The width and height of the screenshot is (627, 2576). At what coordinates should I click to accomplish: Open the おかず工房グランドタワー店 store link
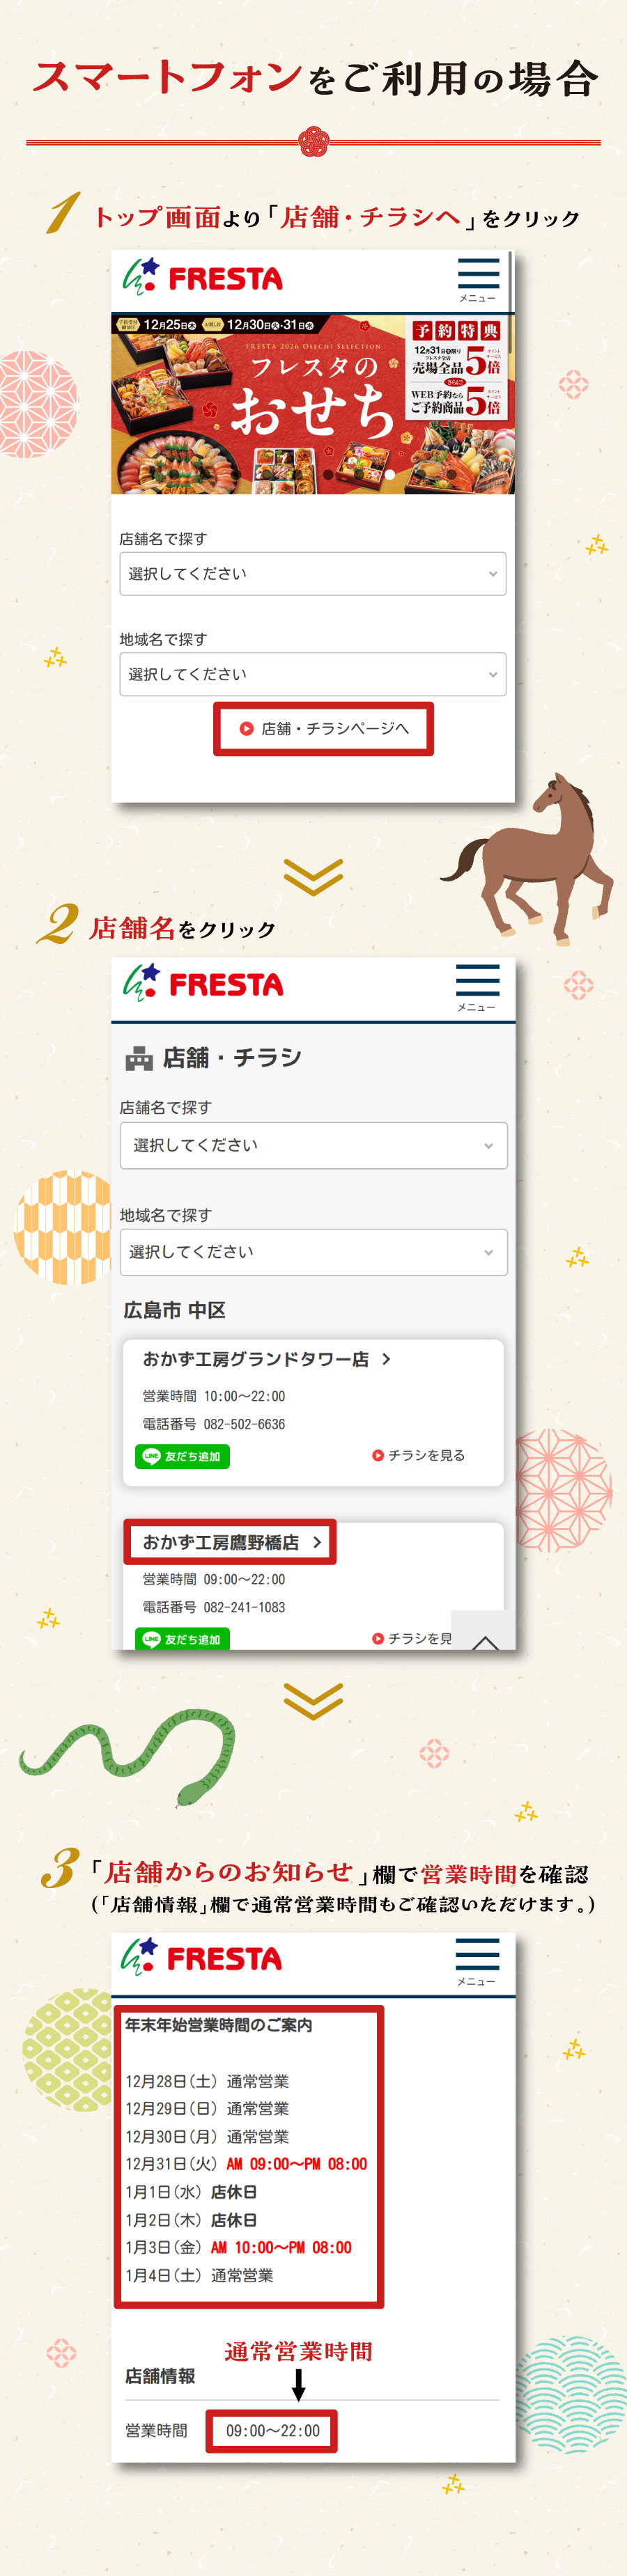pyautogui.click(x=266, y=1359)
